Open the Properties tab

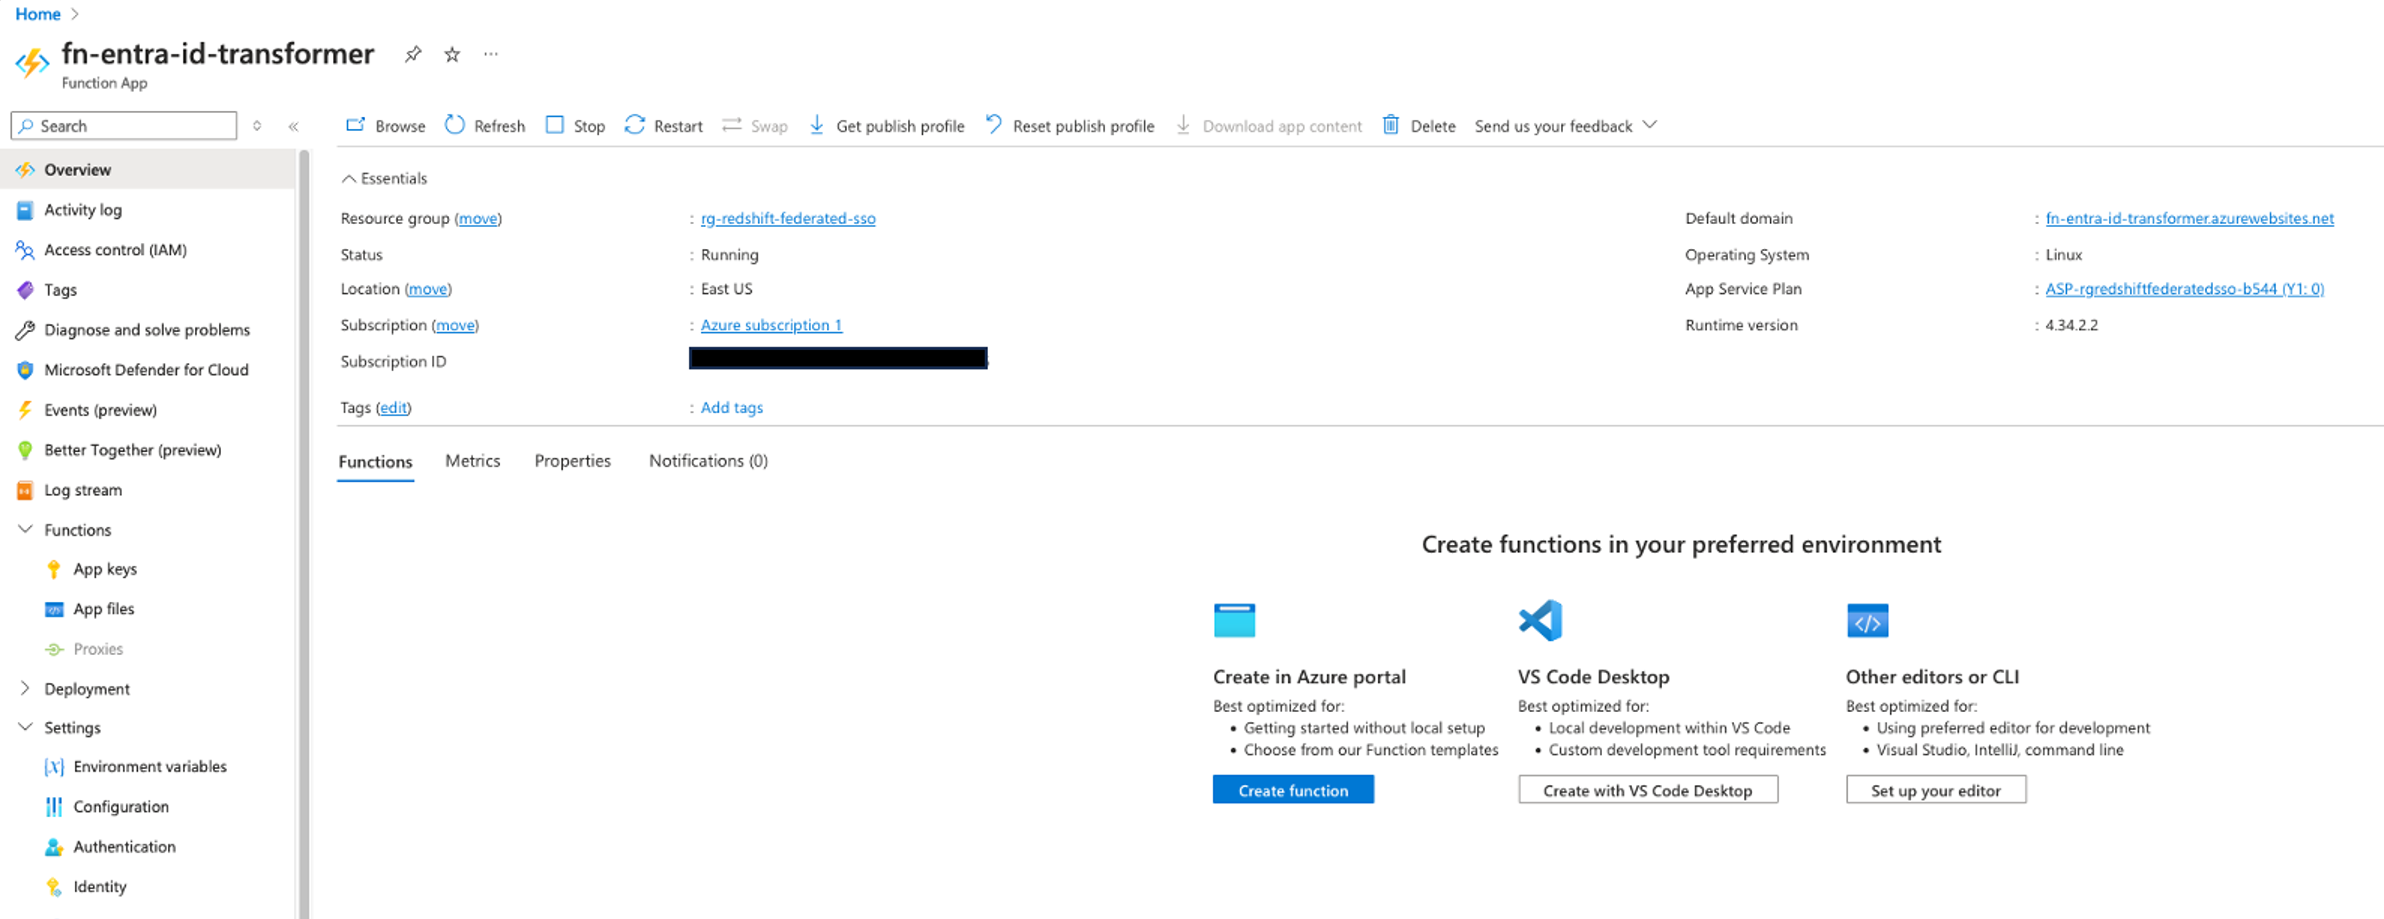click(572, 460)
